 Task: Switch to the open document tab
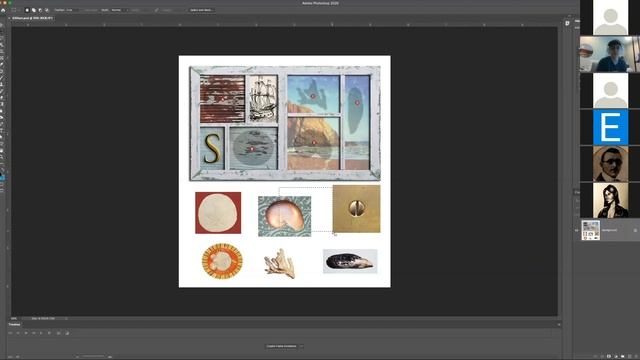(33, 18)
